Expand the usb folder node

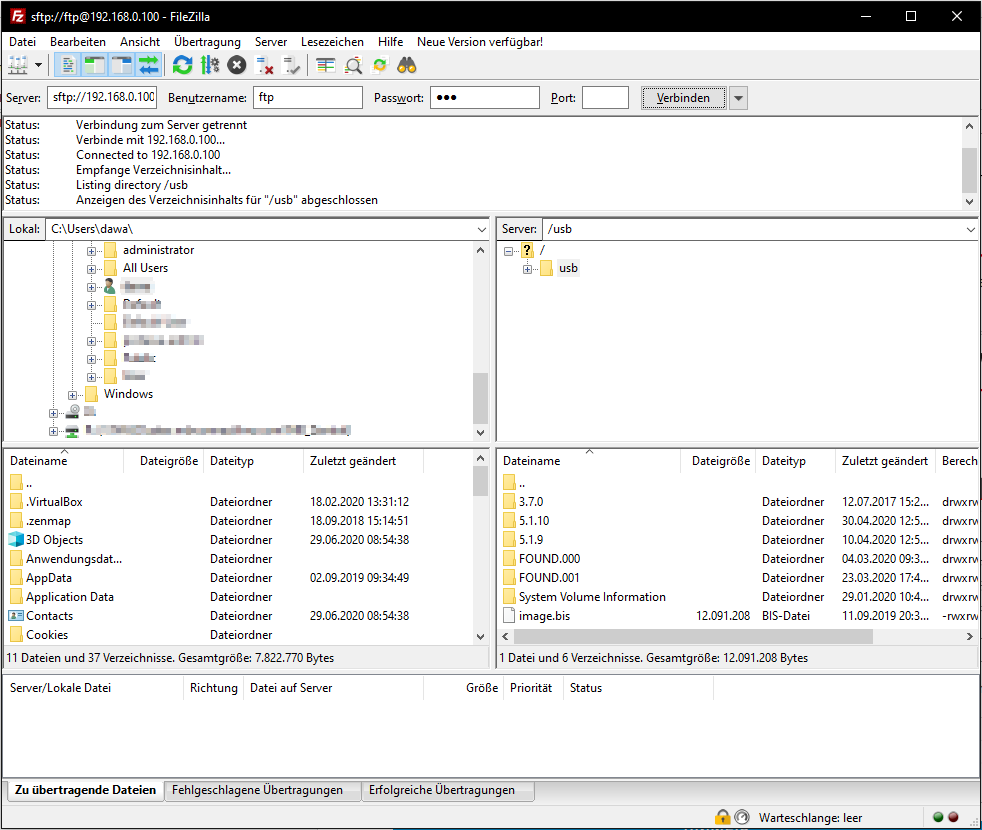tap(528, 269)
